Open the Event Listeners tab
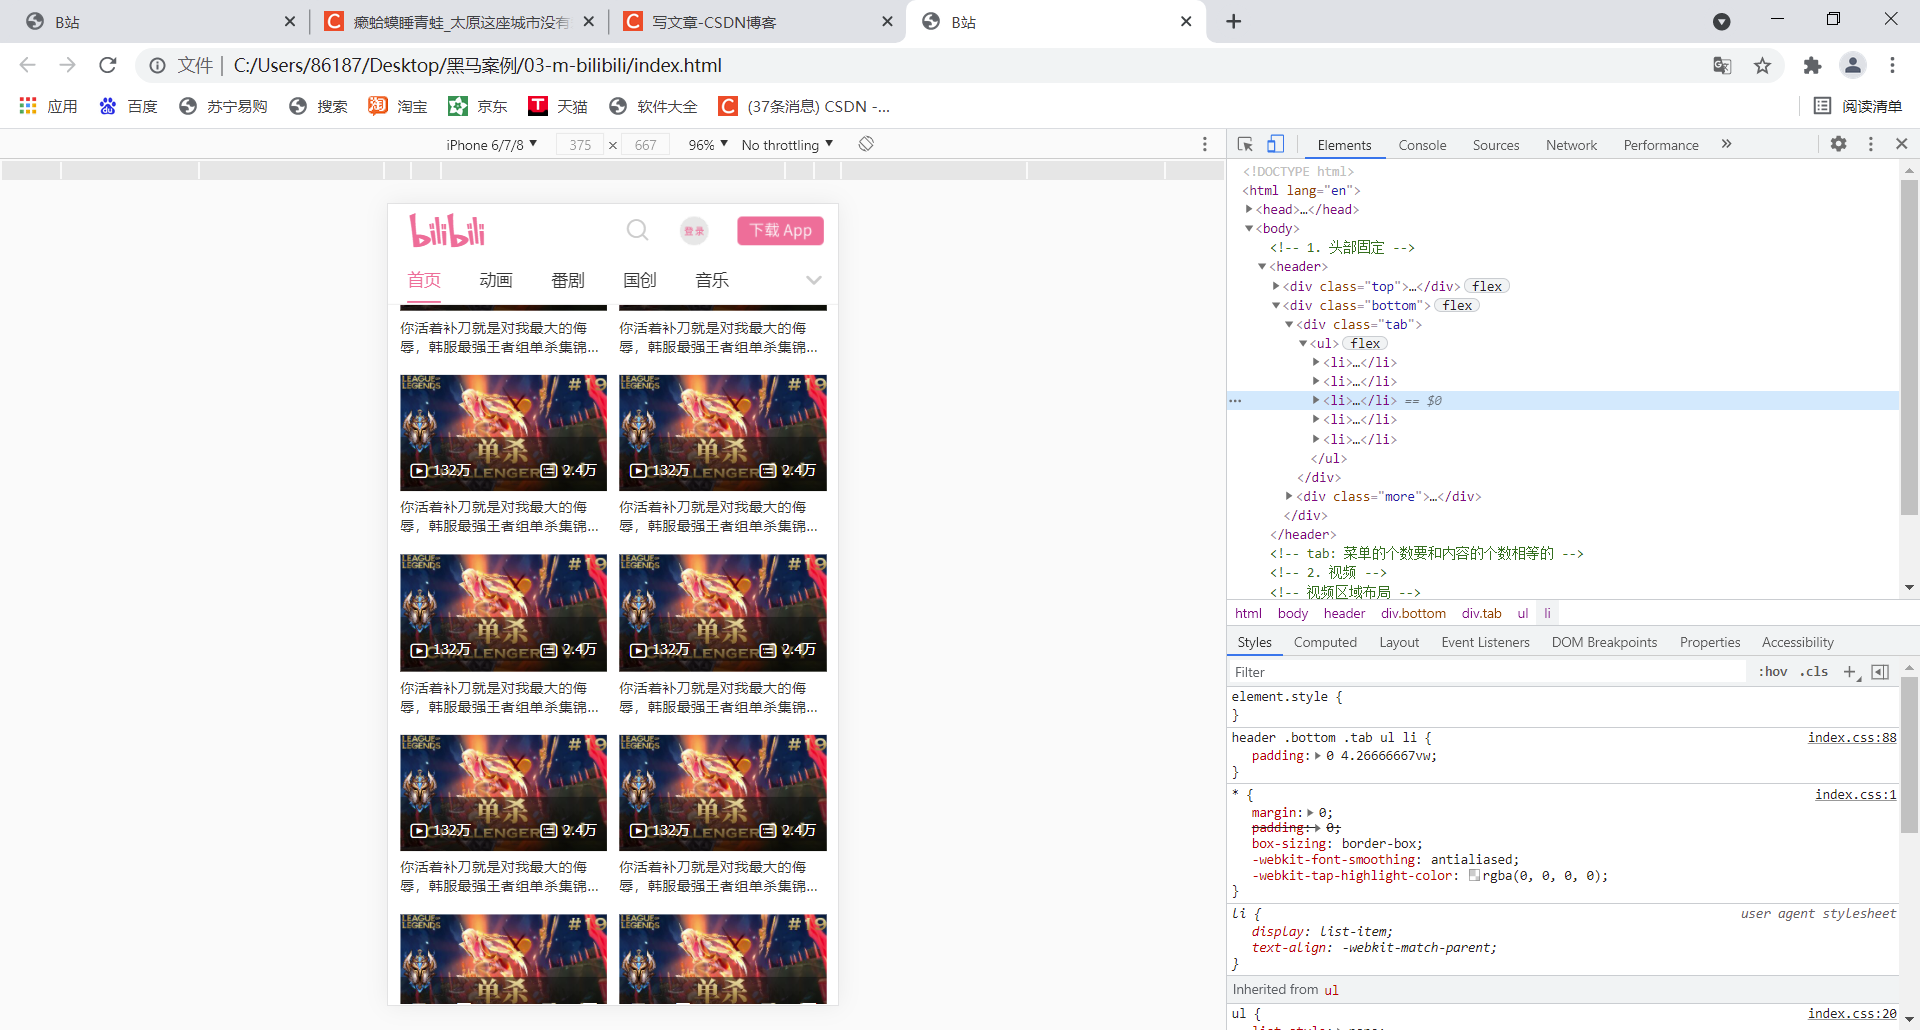This screenshot has width=1920, height=1030. (1485, 642)
